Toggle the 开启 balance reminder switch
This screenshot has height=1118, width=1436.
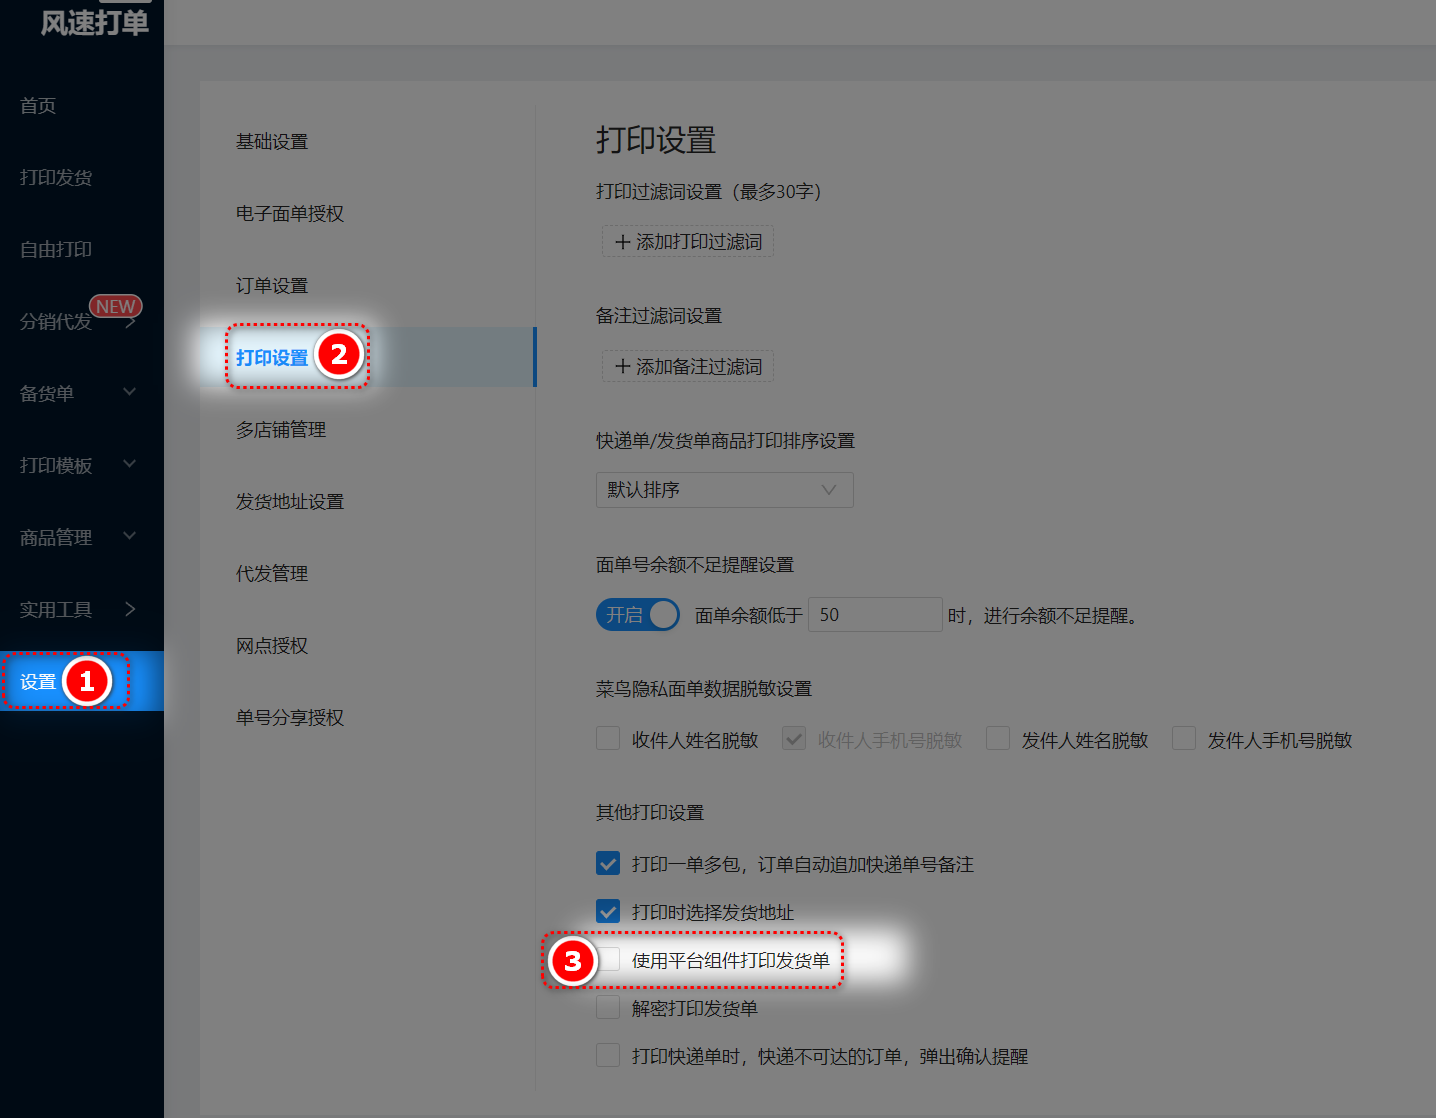(638, 615)
